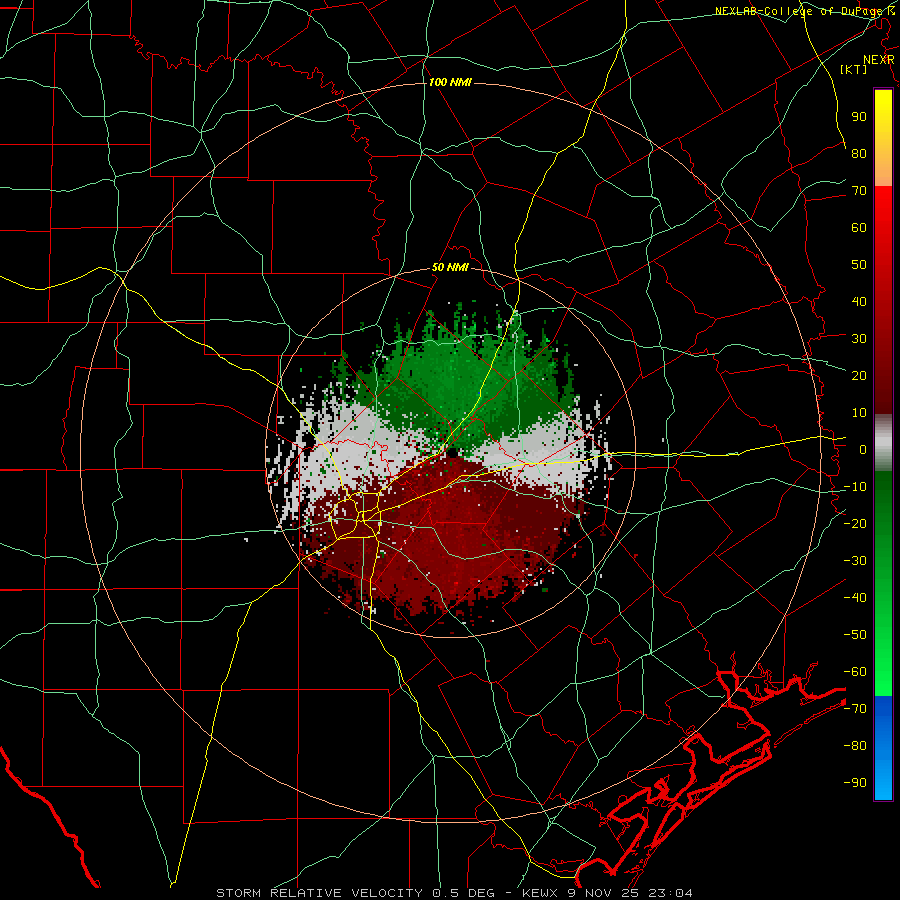Image resolution: width=900 pixels, height=900 pixels.
Task: Click the -40 value on the velocity scale
Action: pyautogui.click(x=855, y=598)
